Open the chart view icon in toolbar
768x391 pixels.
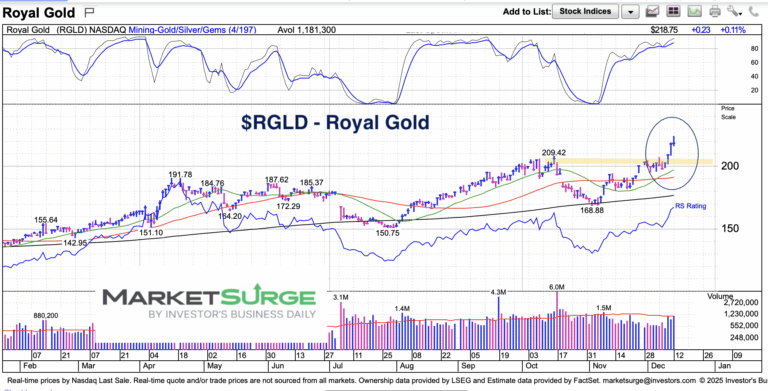click(652, 11)
